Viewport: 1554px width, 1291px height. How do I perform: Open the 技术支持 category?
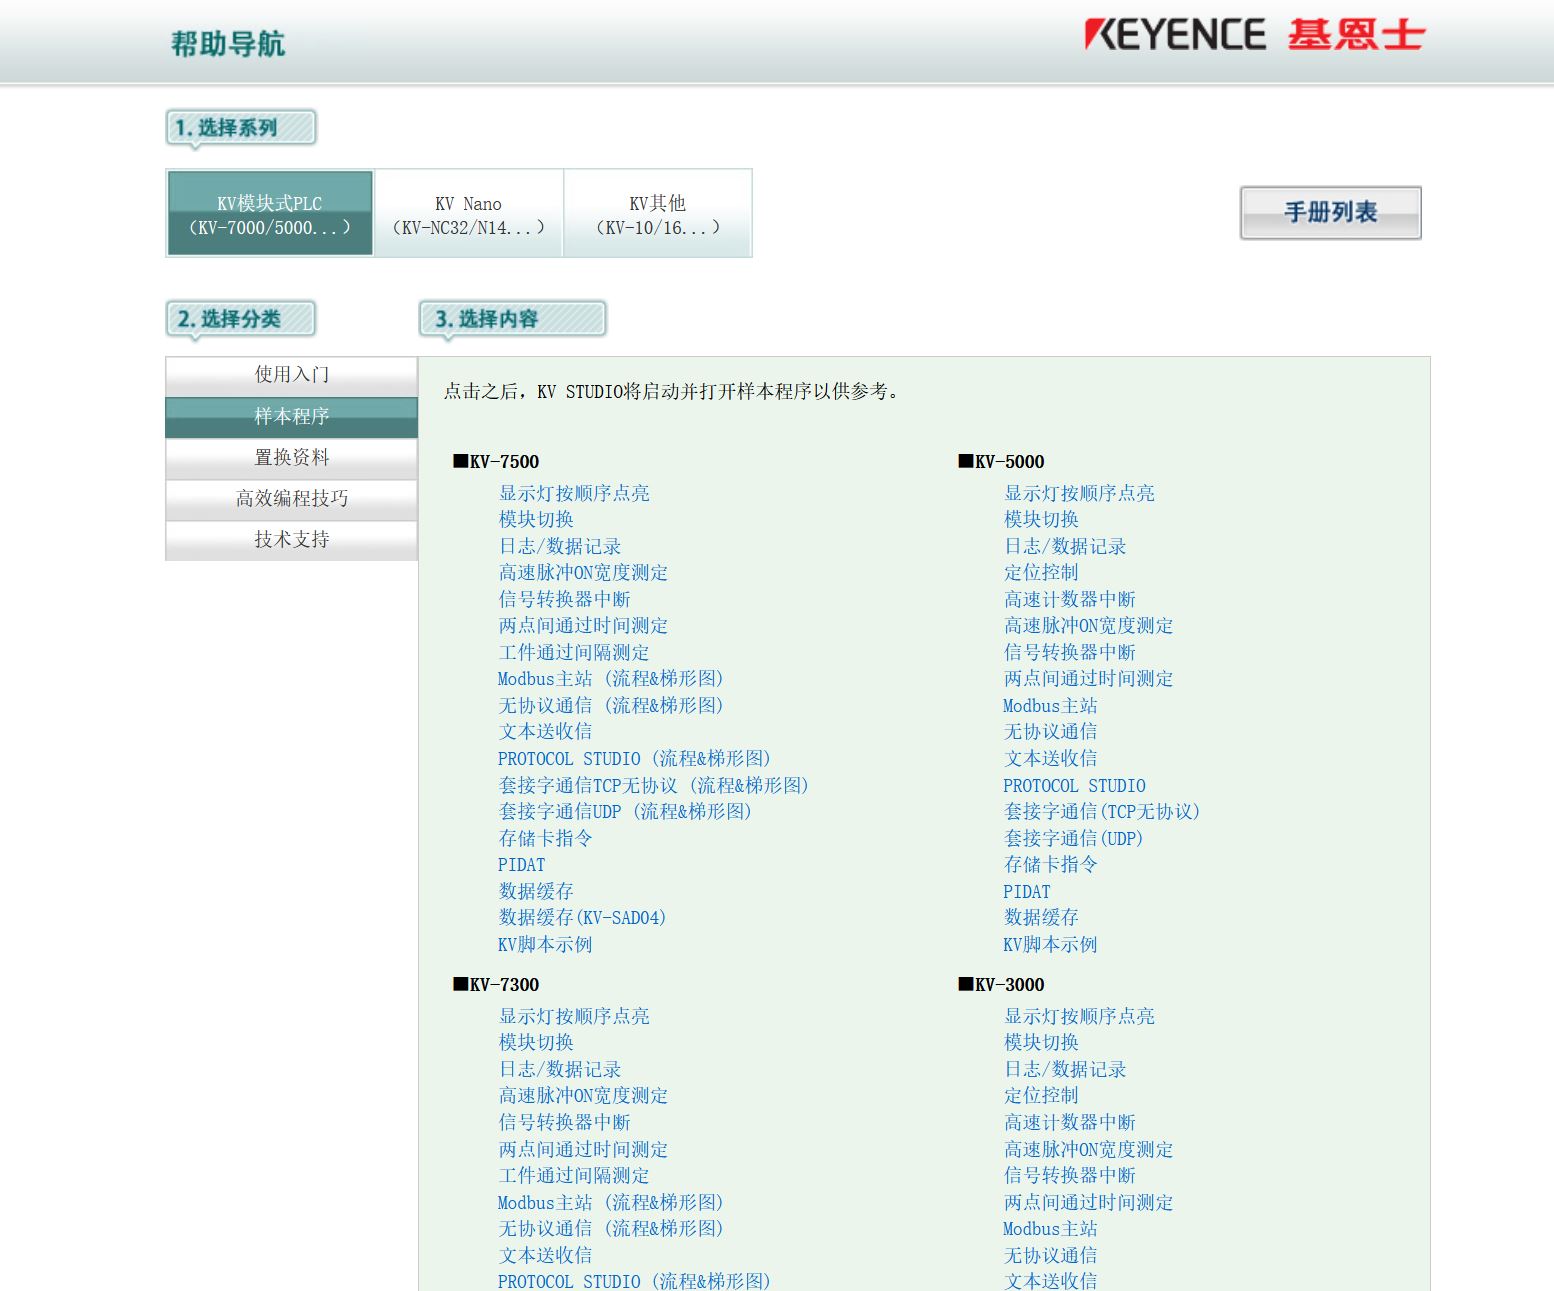click(291, 540)
